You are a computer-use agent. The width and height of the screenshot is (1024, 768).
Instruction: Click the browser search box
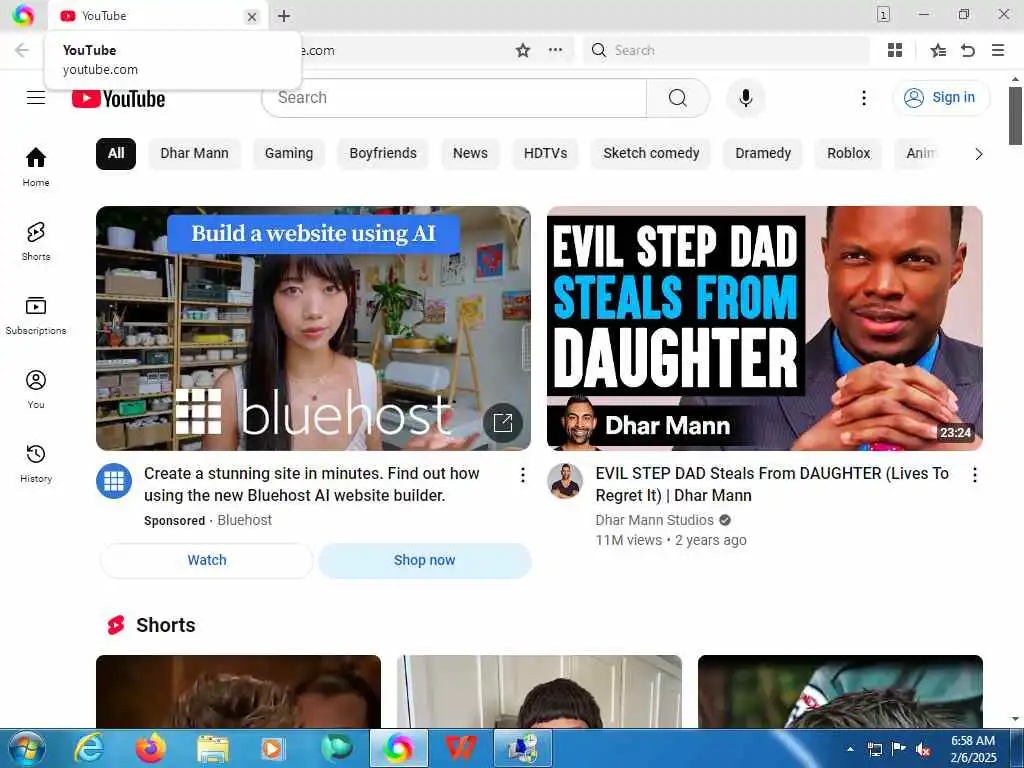coord(726,50)
